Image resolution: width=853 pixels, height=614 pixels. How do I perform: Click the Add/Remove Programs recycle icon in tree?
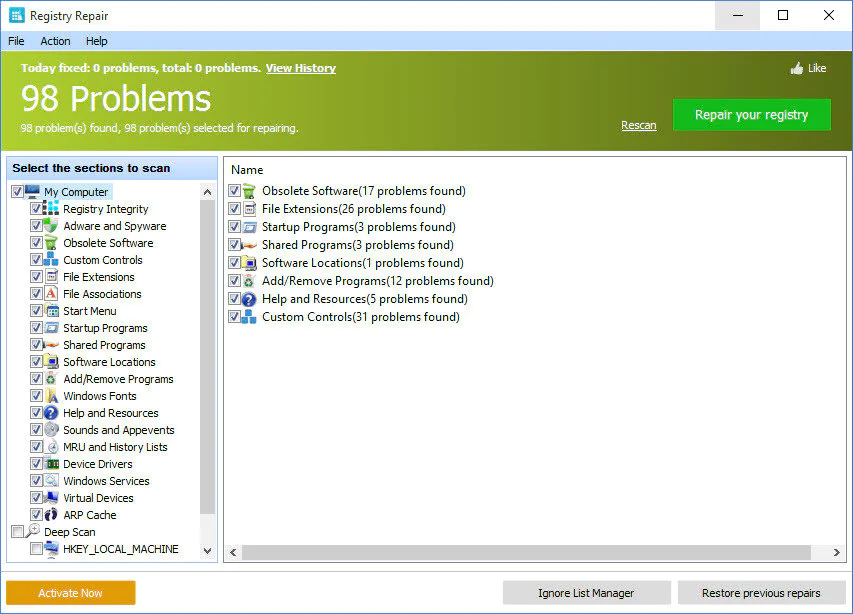[51, 379]
